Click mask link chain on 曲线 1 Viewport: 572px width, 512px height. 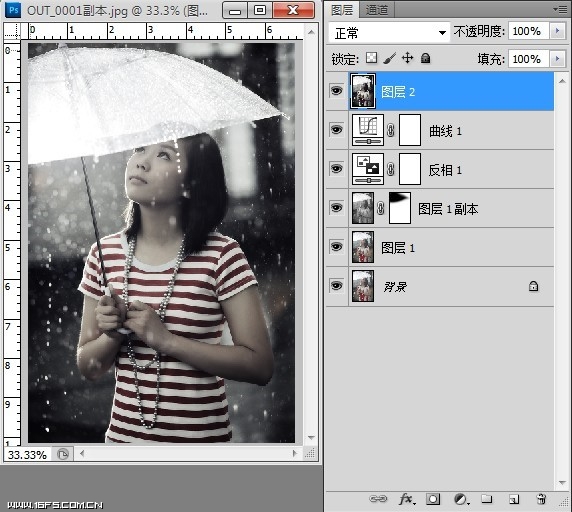[391, 130]
